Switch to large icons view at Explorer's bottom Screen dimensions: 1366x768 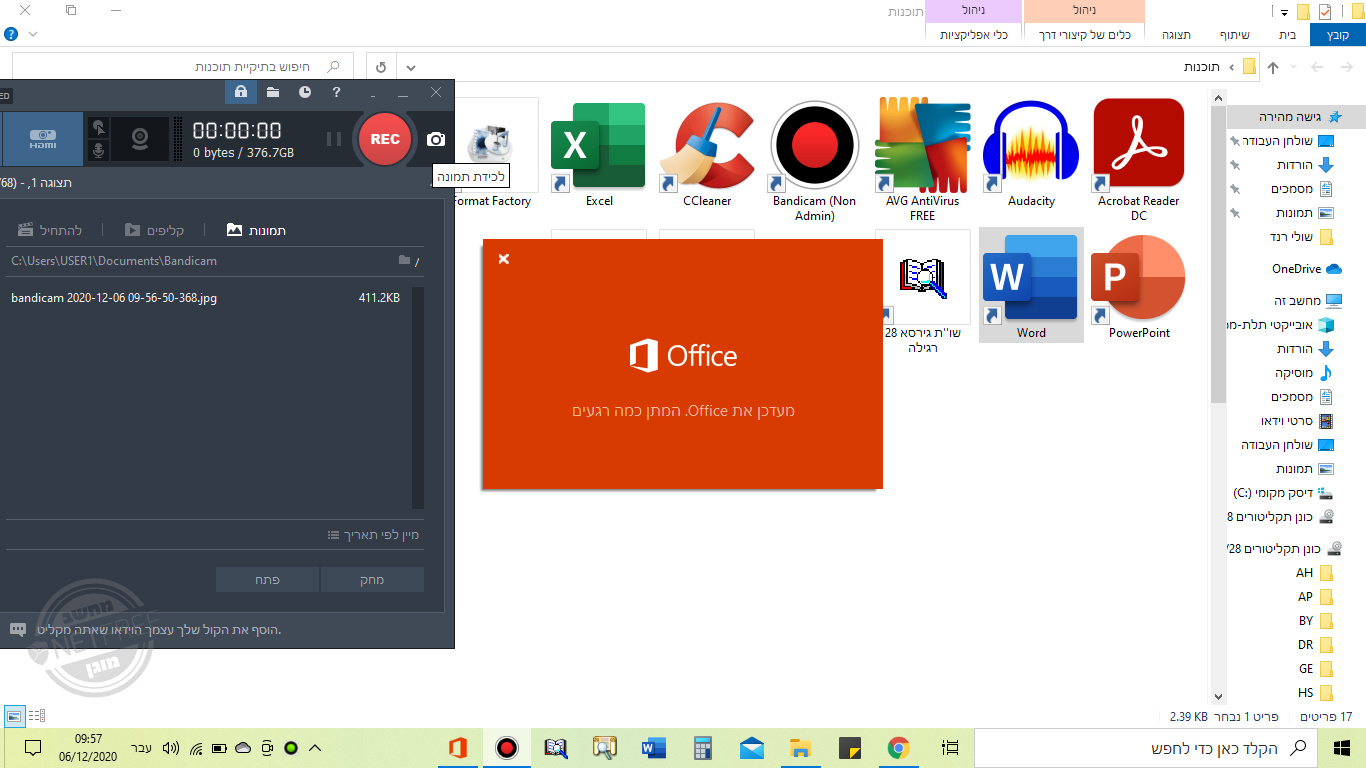point(14,716)
